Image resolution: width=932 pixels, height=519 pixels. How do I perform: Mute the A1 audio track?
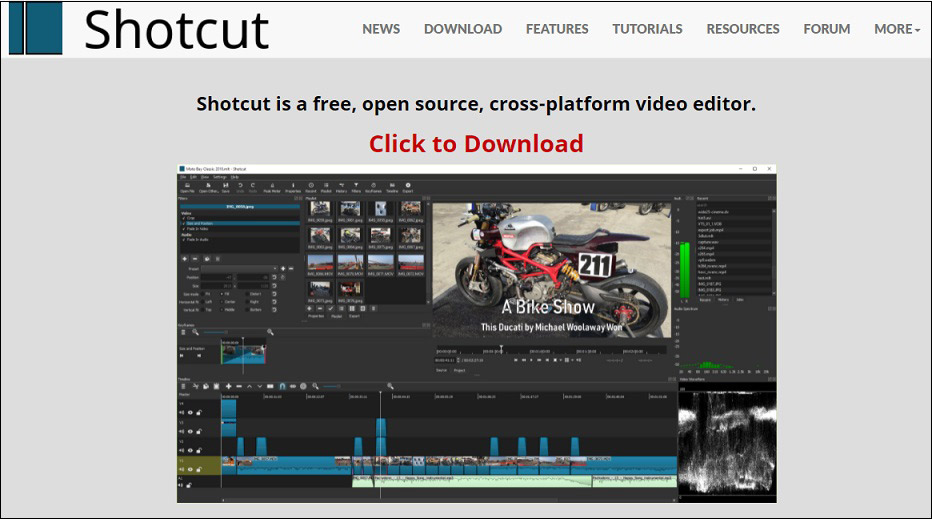coord(181,485)
